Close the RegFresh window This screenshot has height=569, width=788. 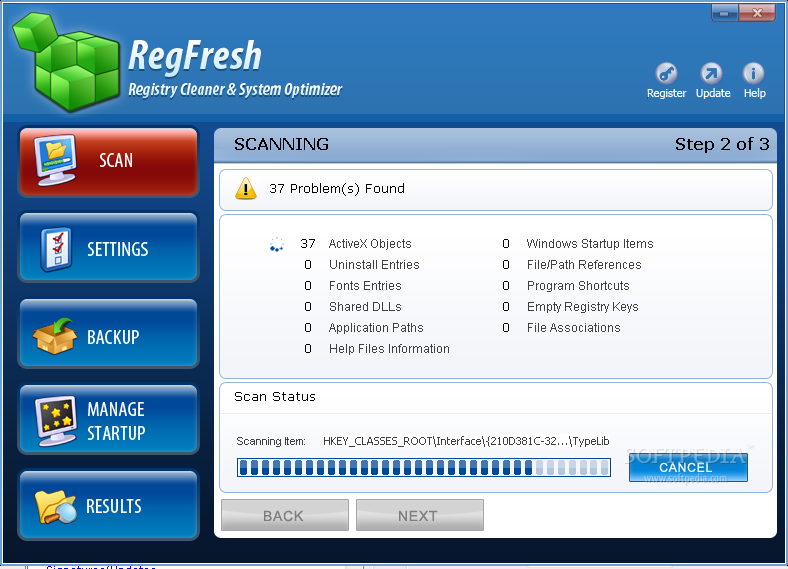tap(757, 13)
